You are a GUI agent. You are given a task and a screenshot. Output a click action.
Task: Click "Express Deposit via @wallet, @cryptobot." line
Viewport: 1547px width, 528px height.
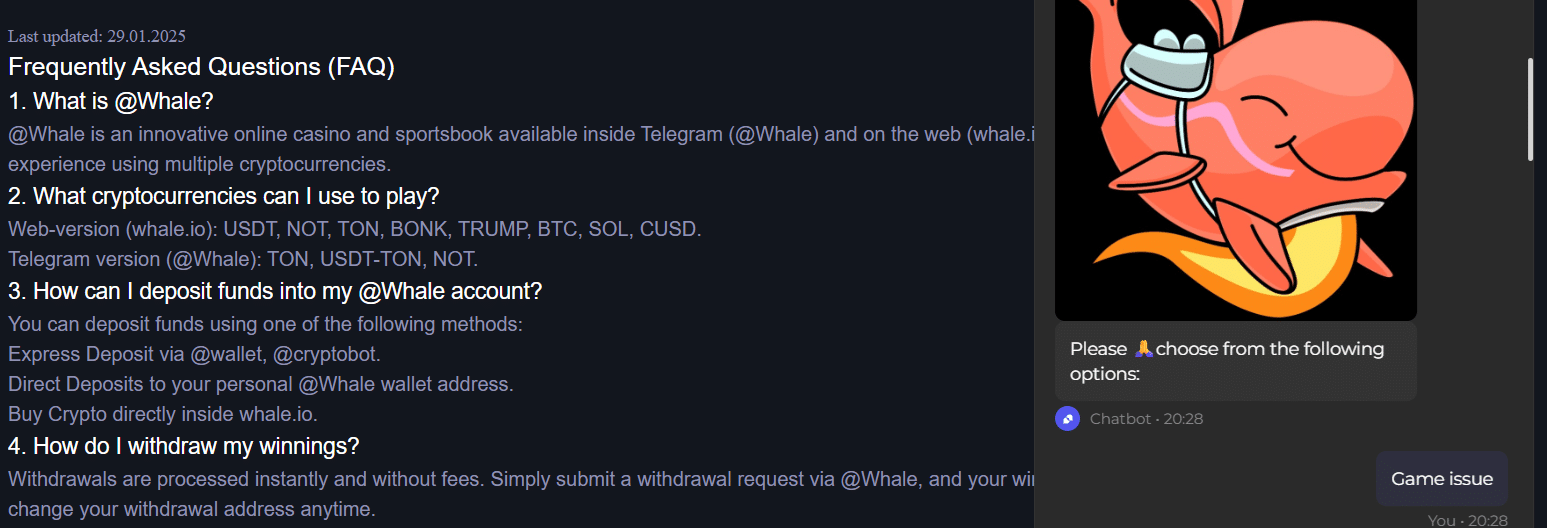[194, 354]
